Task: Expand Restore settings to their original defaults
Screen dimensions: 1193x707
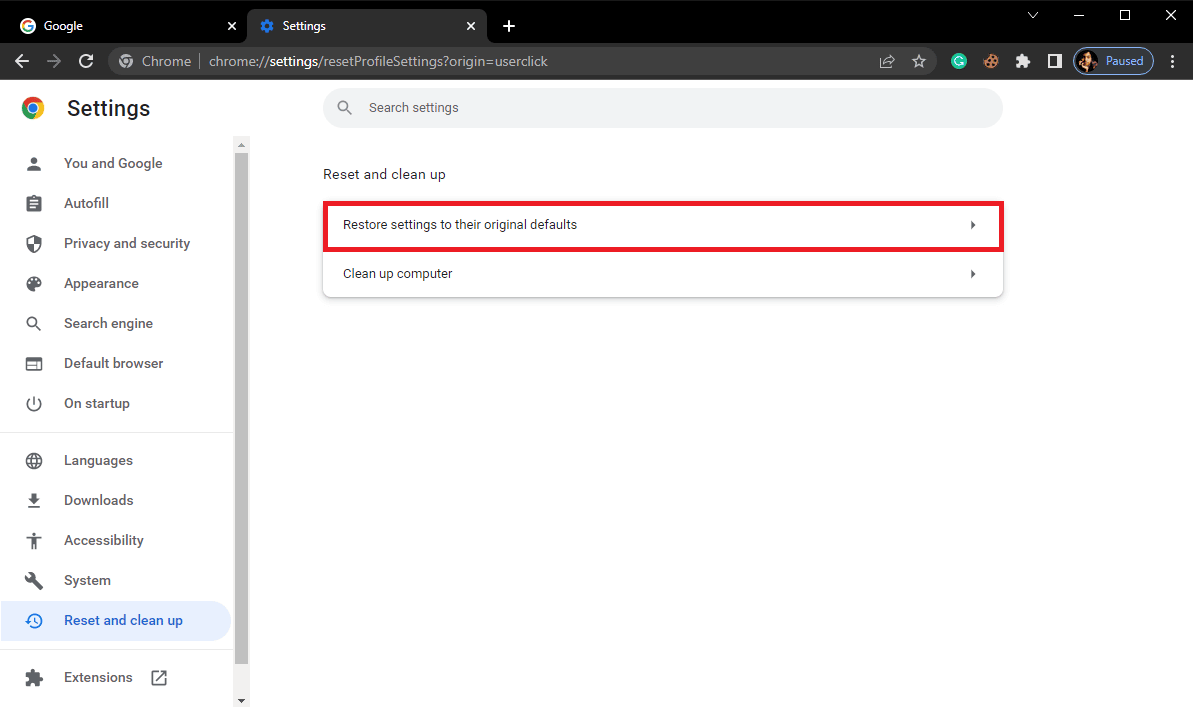Action: (662, 225)
